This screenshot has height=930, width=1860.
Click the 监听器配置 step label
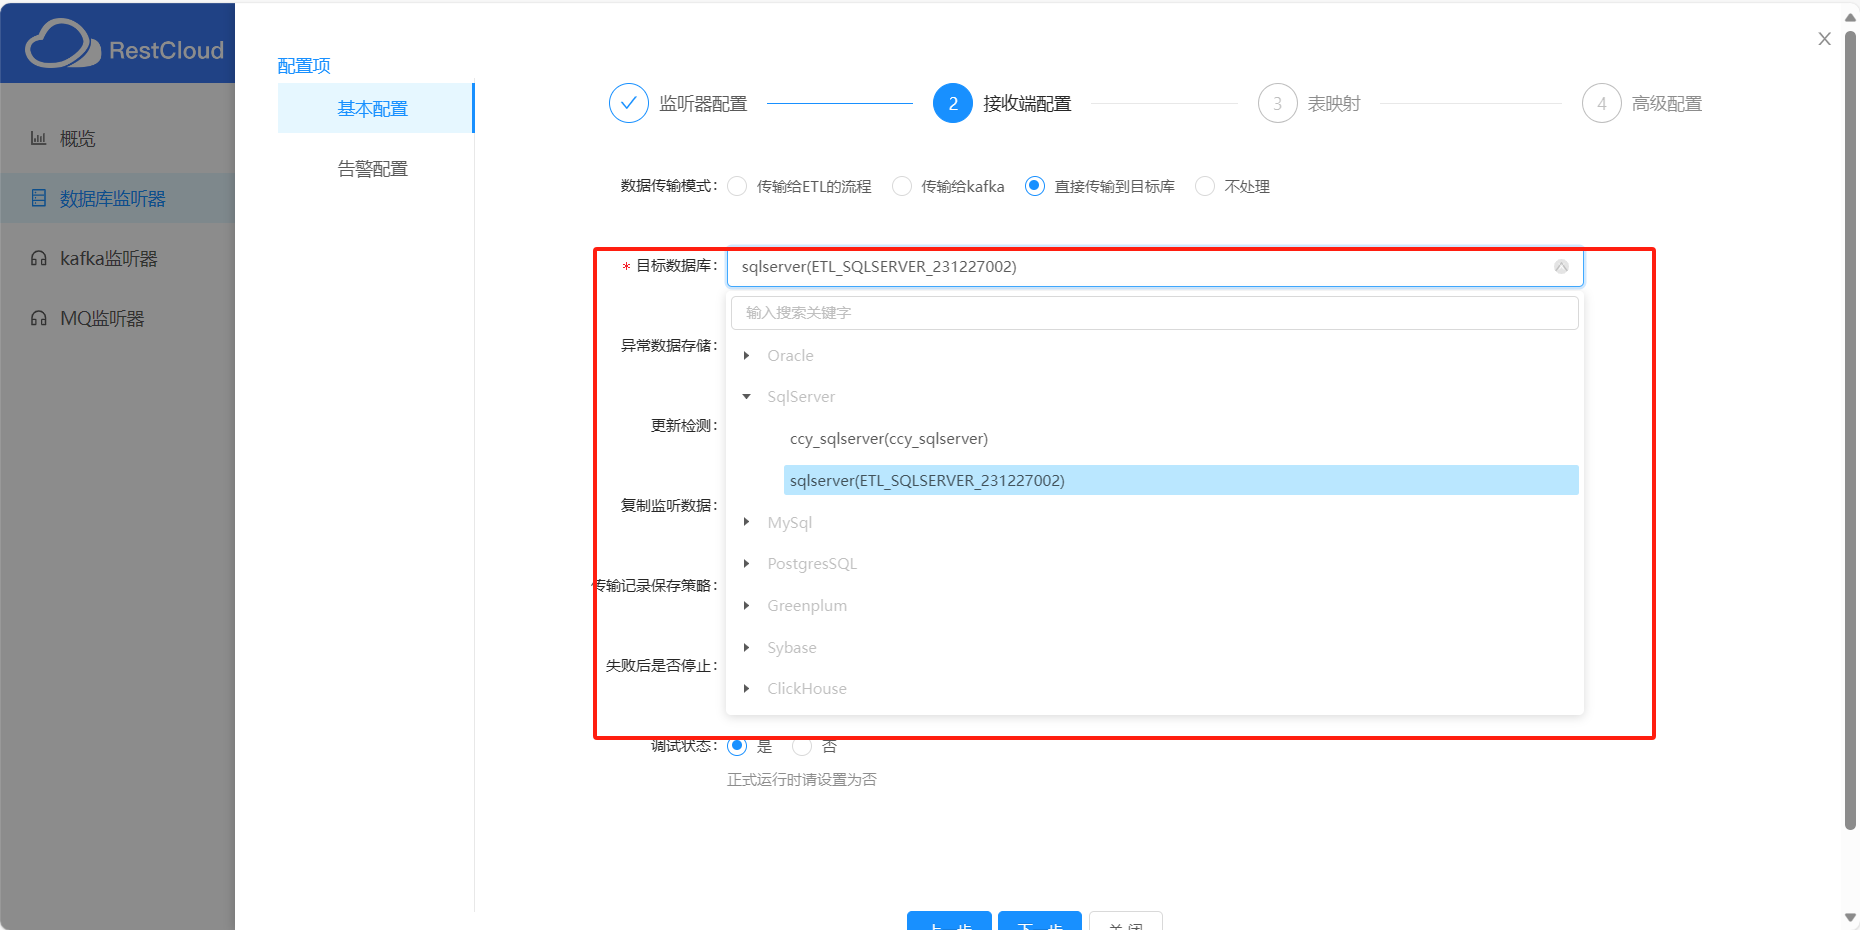click(703, 104)
